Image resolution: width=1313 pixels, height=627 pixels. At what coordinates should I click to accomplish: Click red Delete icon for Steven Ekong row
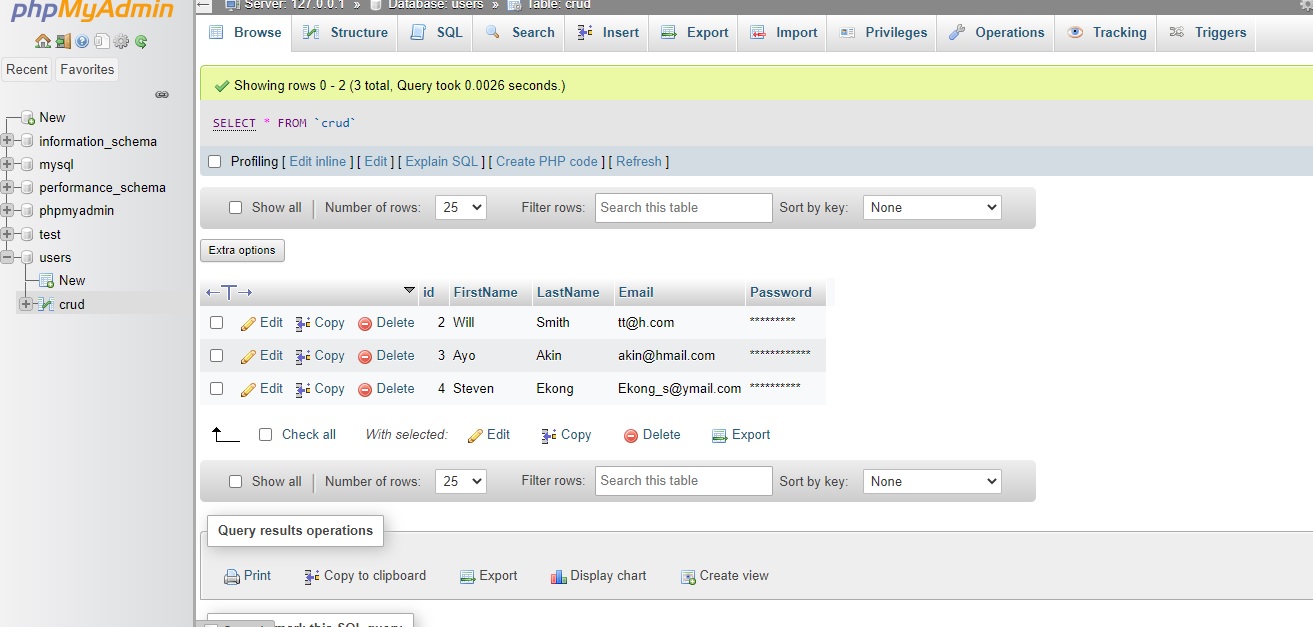point(365,389)
